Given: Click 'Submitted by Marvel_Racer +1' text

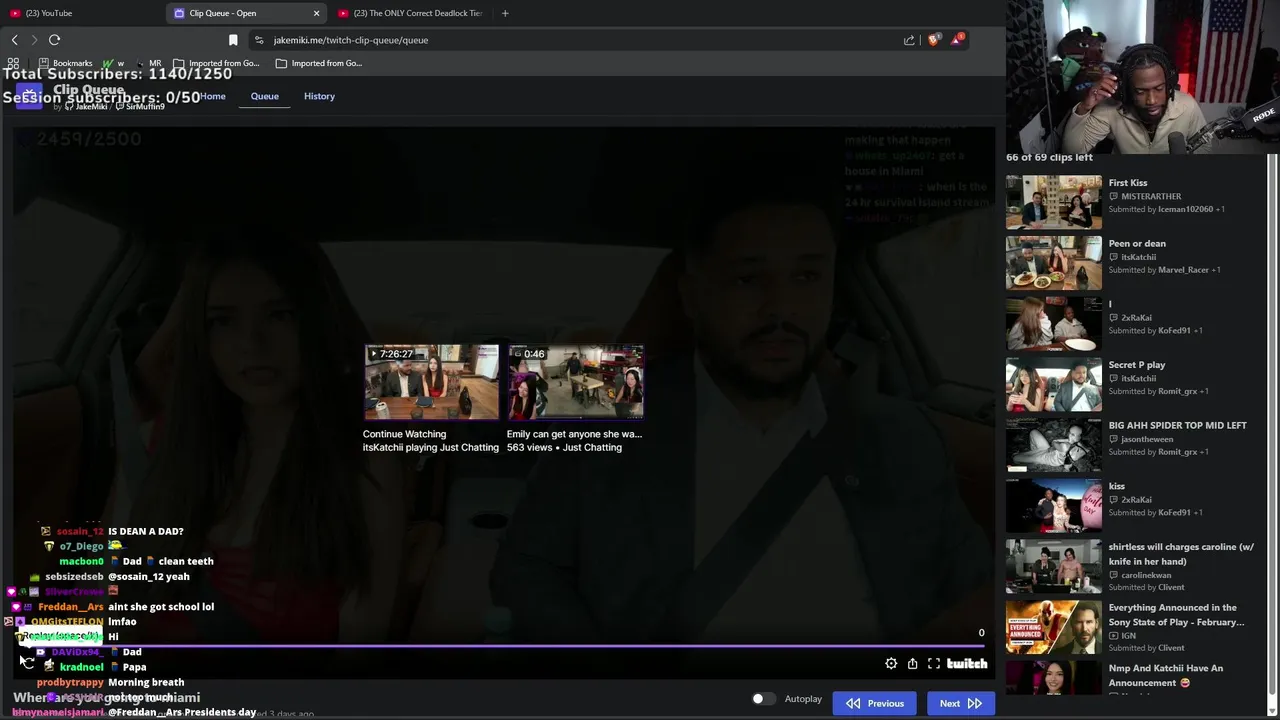Looking at the screenshot, I should click(x=1165, y=270).
